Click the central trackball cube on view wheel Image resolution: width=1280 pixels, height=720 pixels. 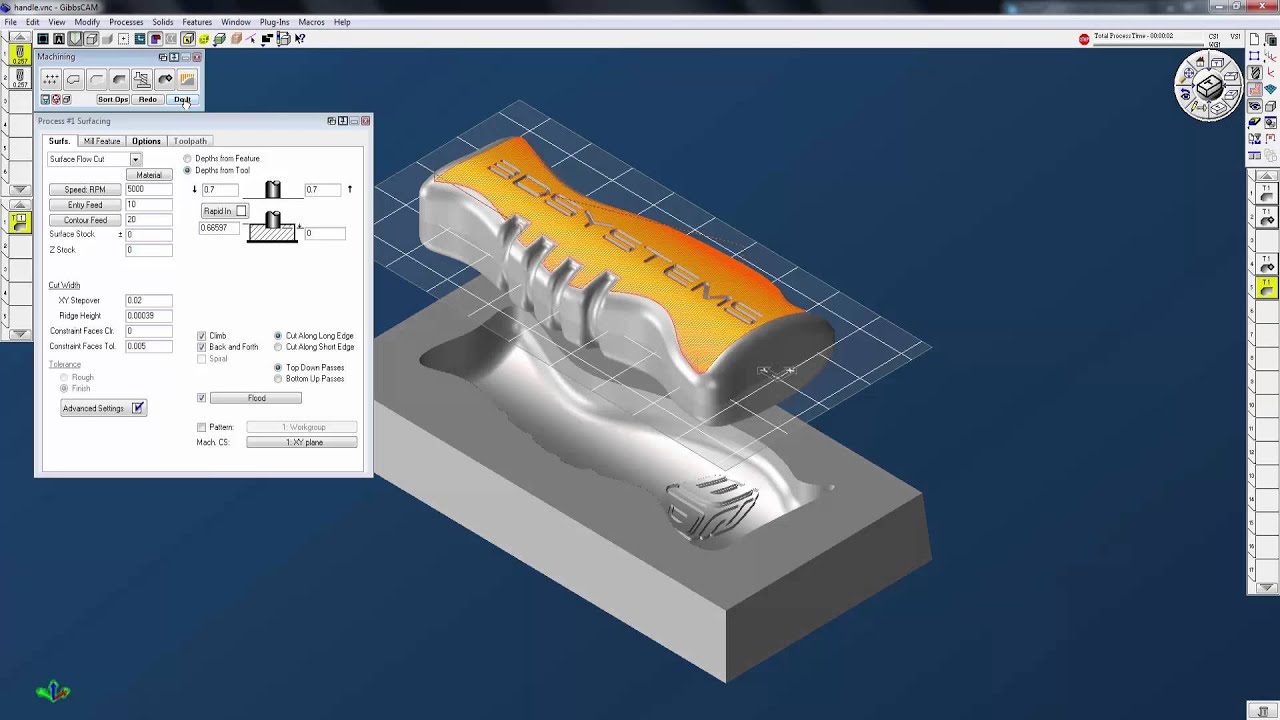(x=1209, y=88)
